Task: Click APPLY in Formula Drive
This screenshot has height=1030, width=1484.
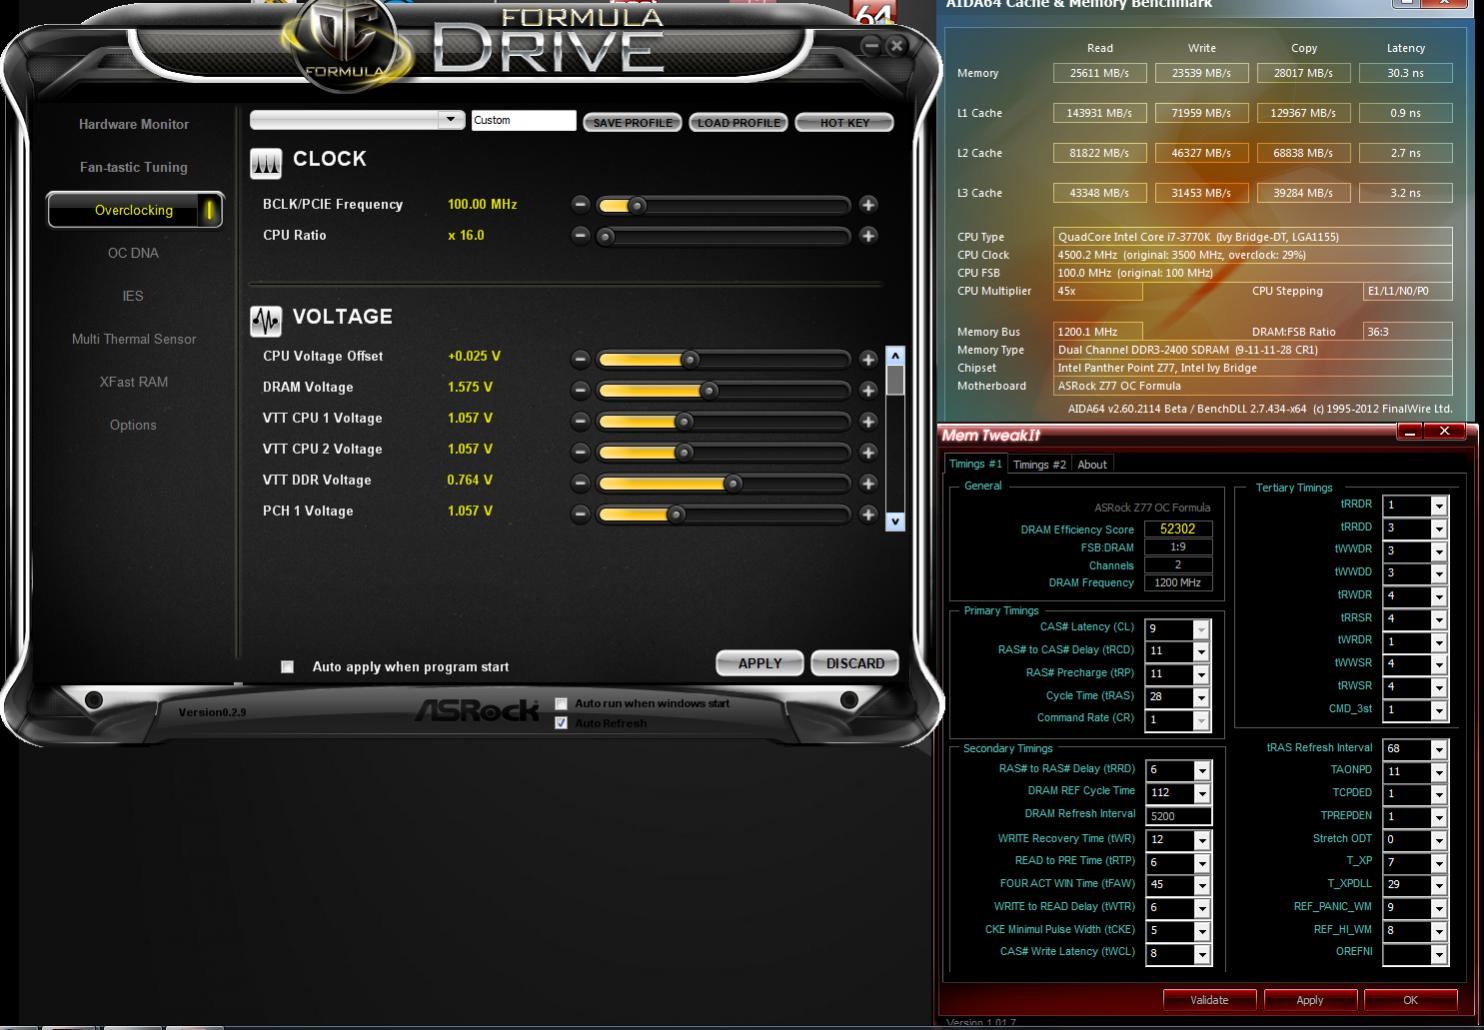Action: click(x=760, y=663)
